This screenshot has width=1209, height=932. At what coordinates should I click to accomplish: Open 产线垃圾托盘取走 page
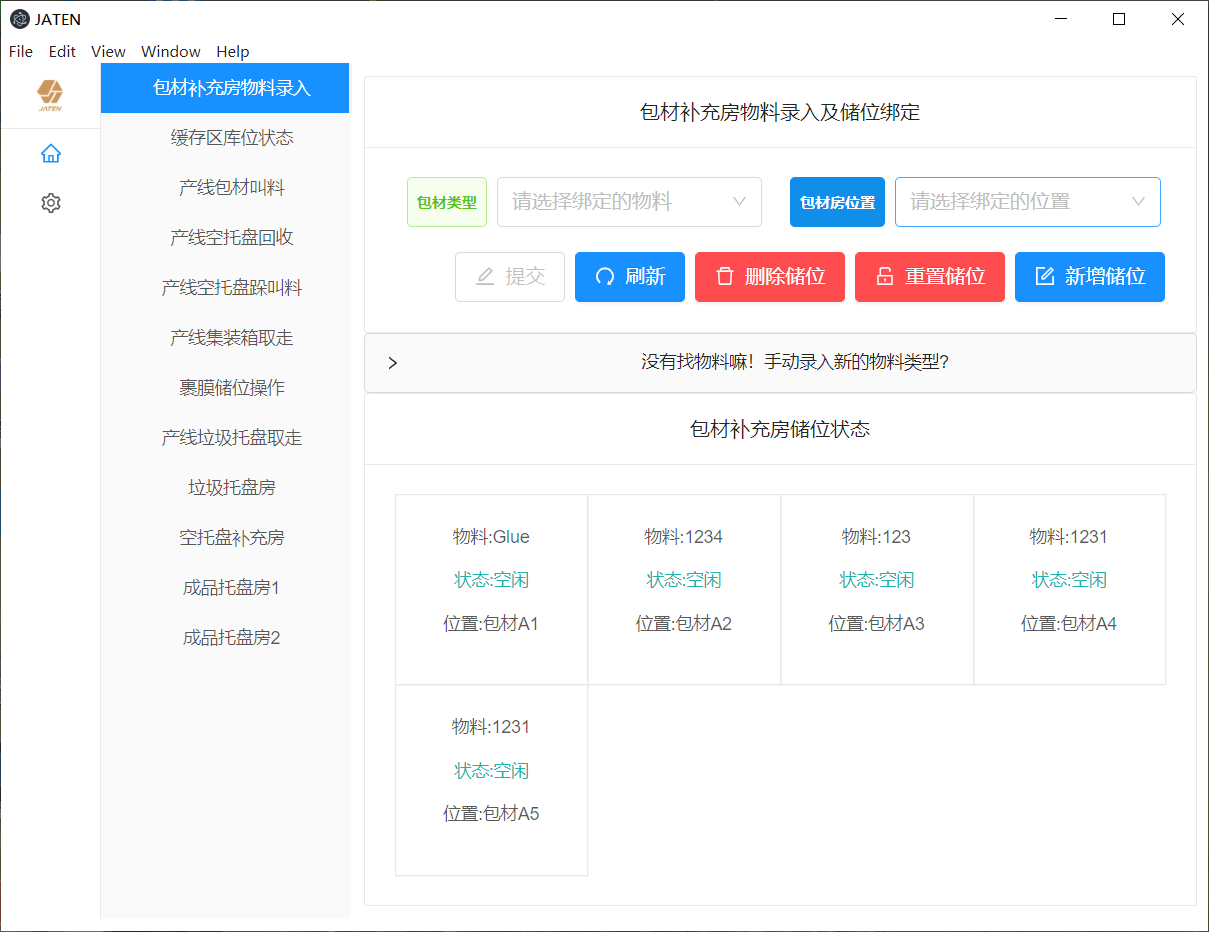[225, 438]
